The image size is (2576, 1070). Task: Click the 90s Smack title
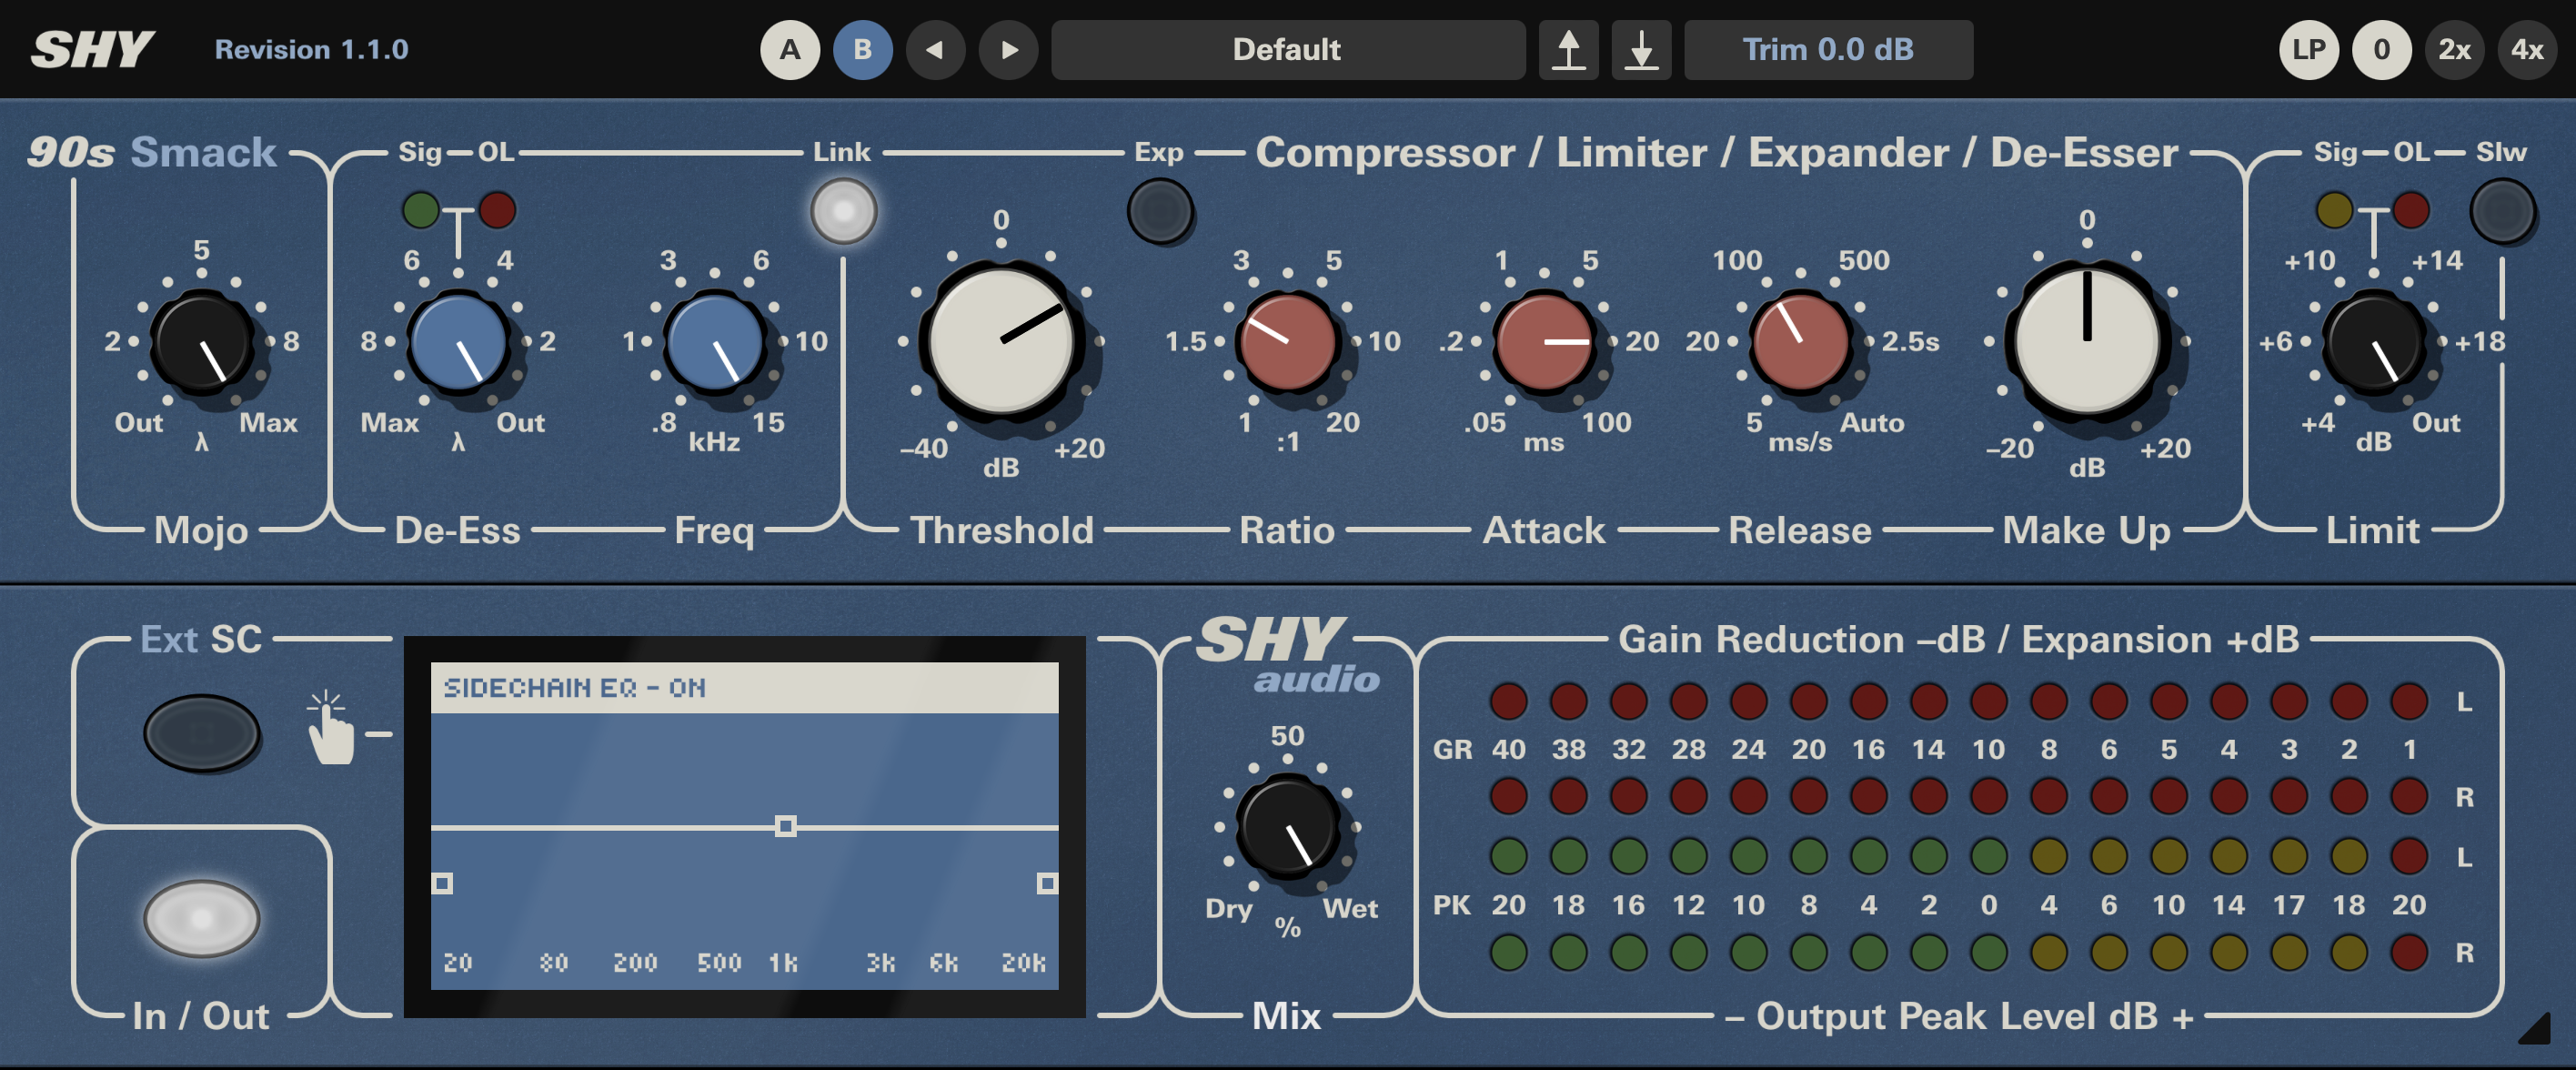pos(151,152)
